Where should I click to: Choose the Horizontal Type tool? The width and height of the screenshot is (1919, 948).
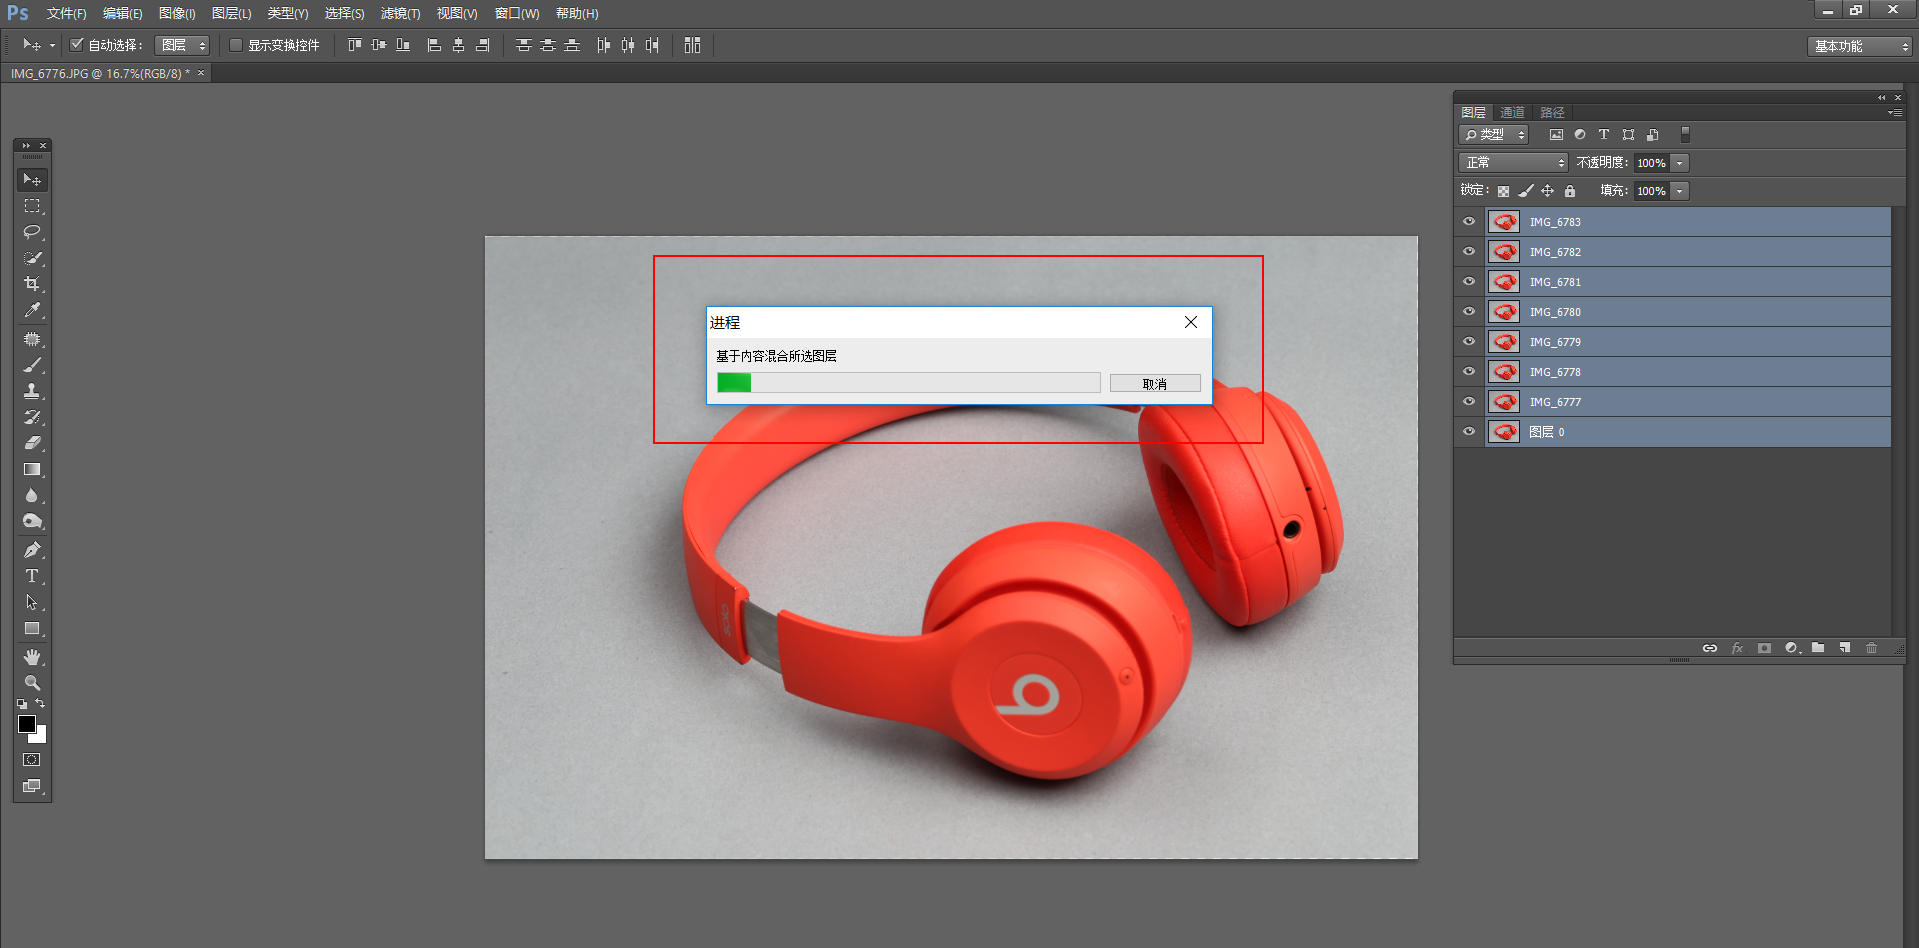tap(32, 576)
